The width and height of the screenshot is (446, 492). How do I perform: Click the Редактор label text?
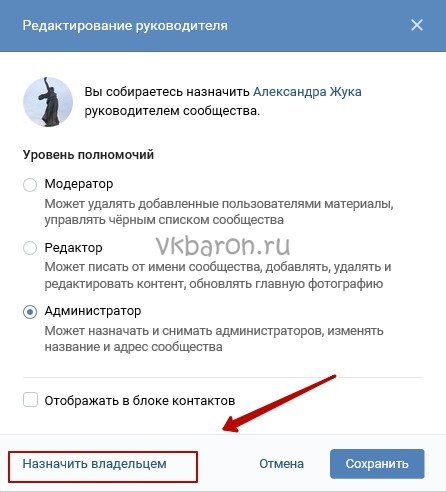73,248
